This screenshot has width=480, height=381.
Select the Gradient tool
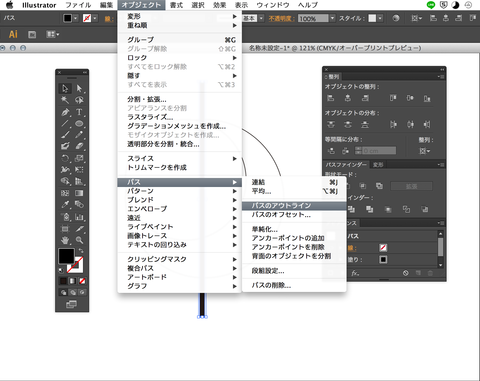click(79, 193)
